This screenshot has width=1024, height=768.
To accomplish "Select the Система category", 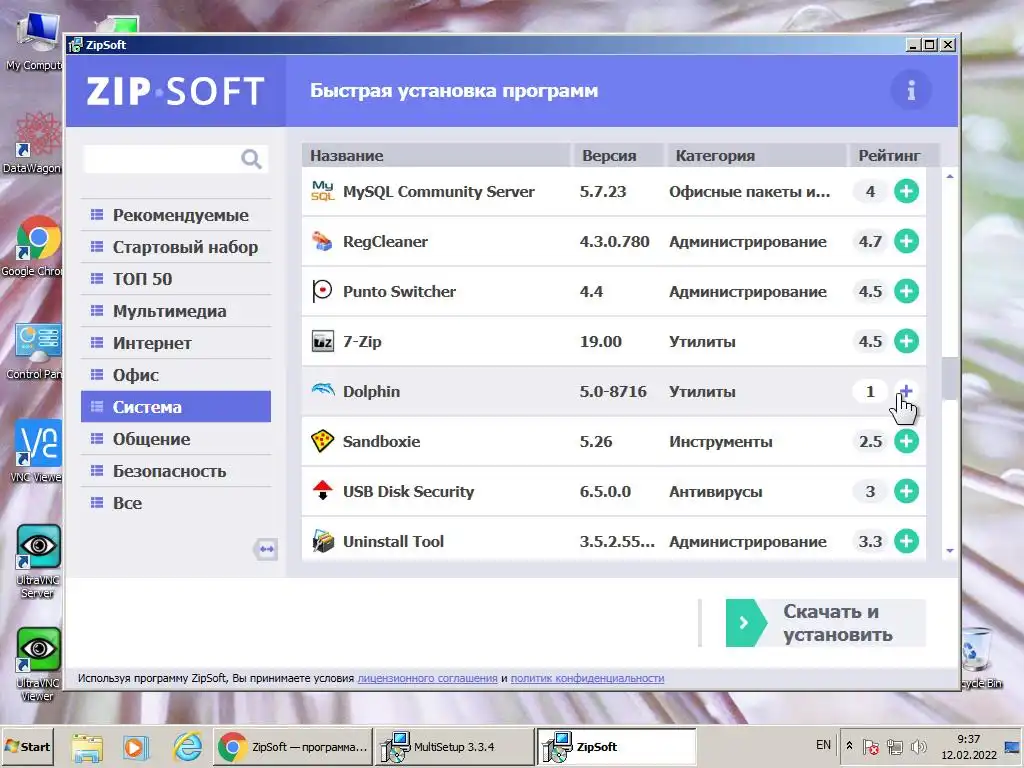I will [x=176, y=407].
